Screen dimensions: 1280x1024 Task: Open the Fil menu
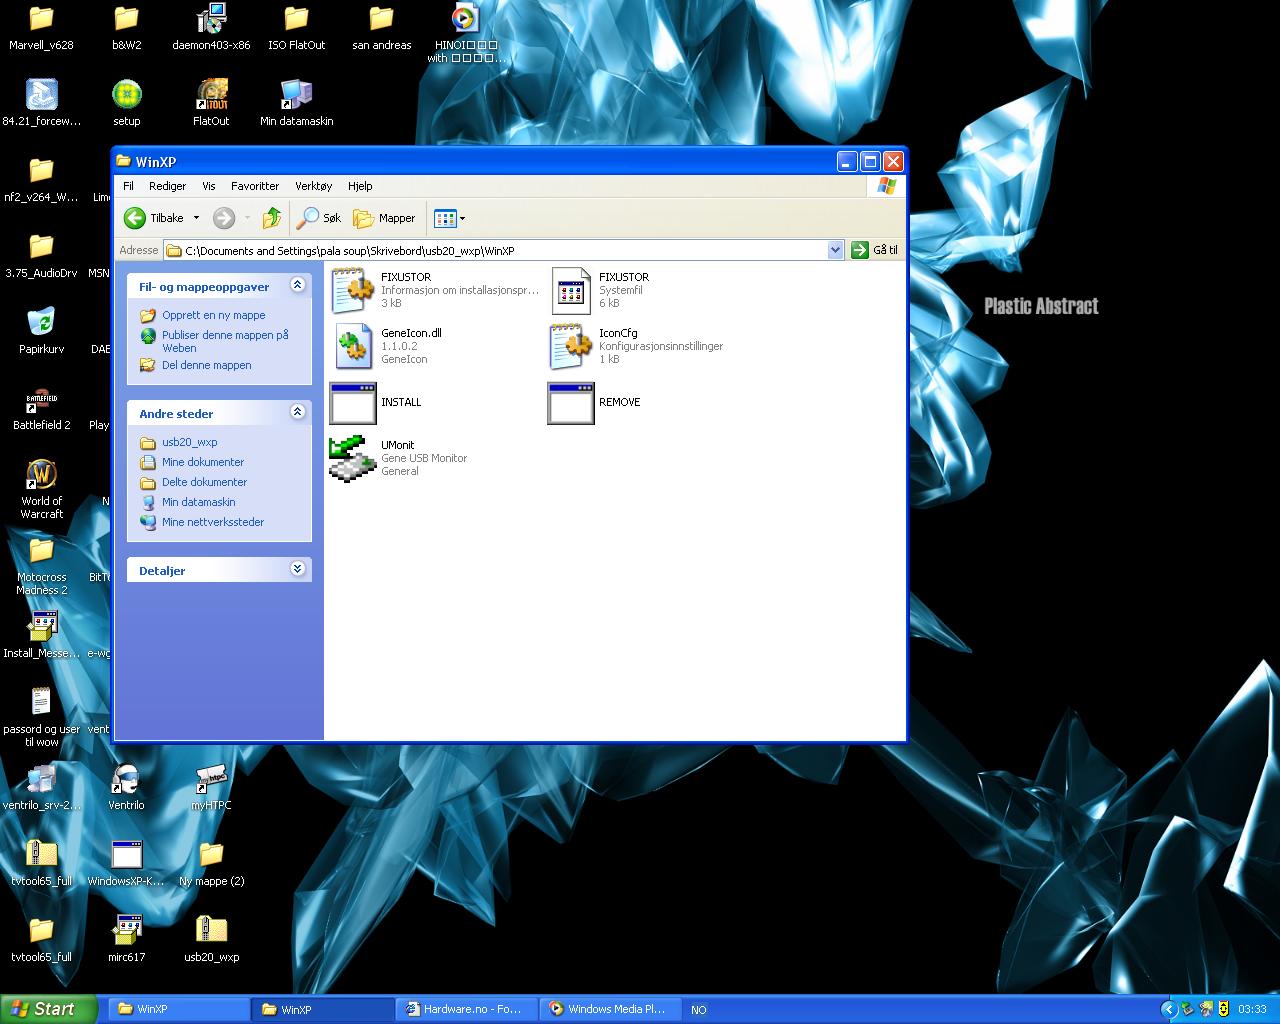pyautogui.click(x=128, y=186)
